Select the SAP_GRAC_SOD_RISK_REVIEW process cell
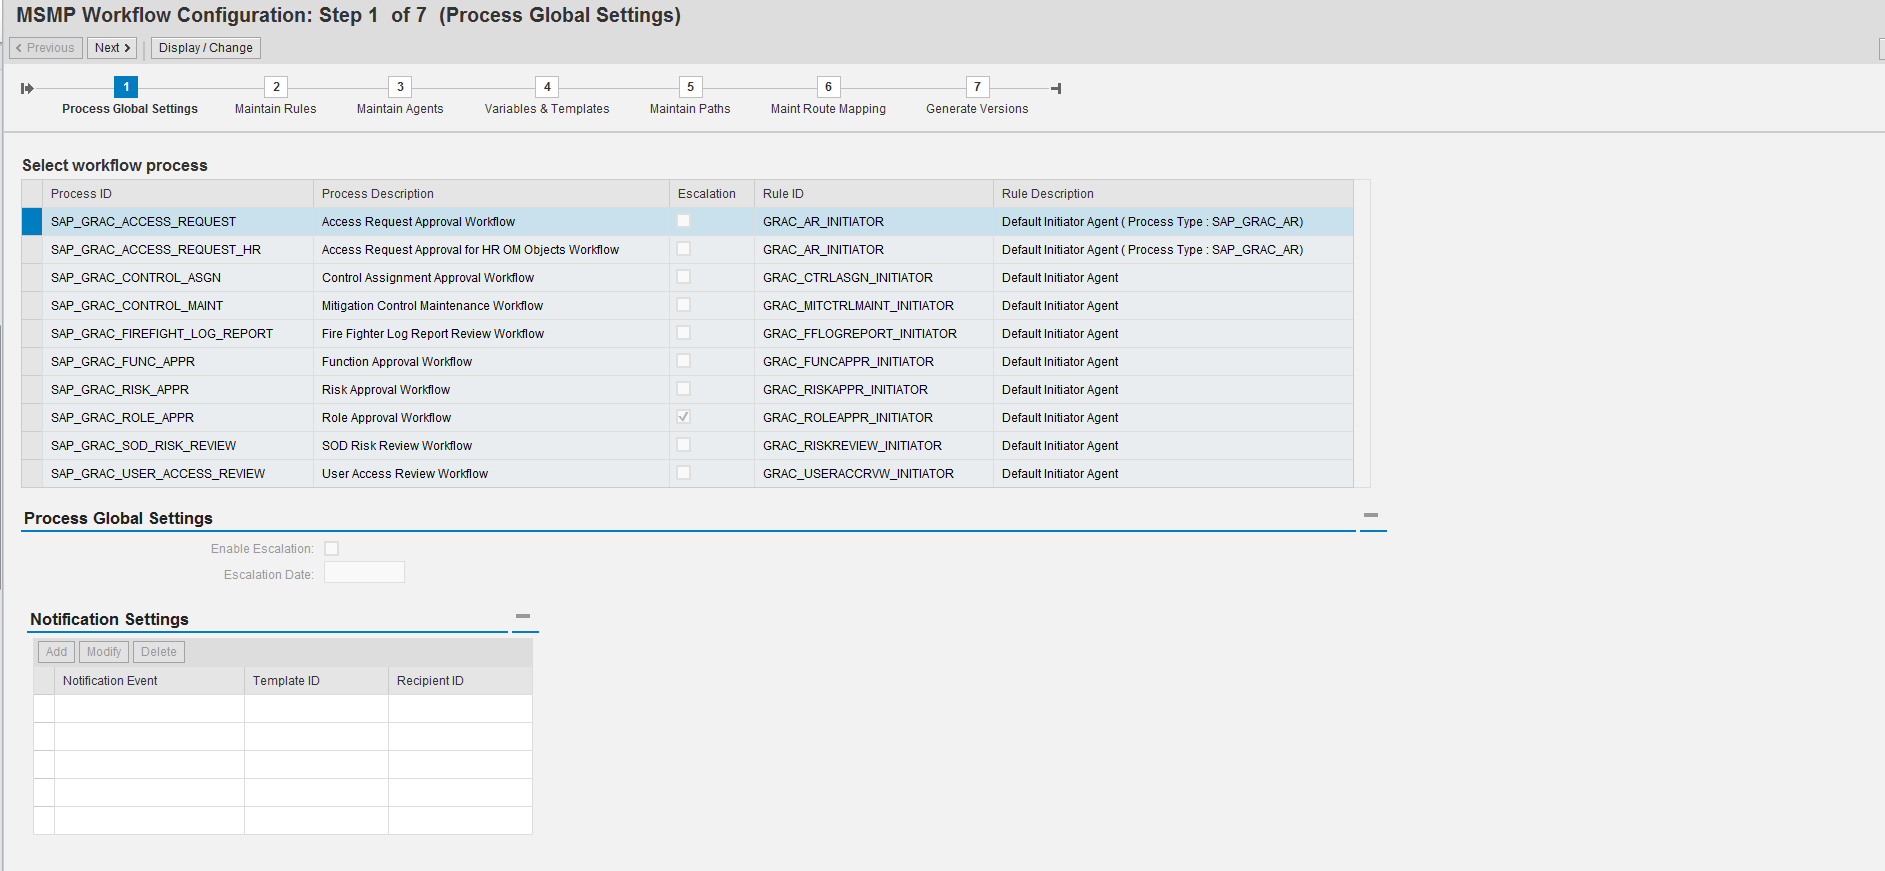The image size is (1885, 871). point(178,446)
